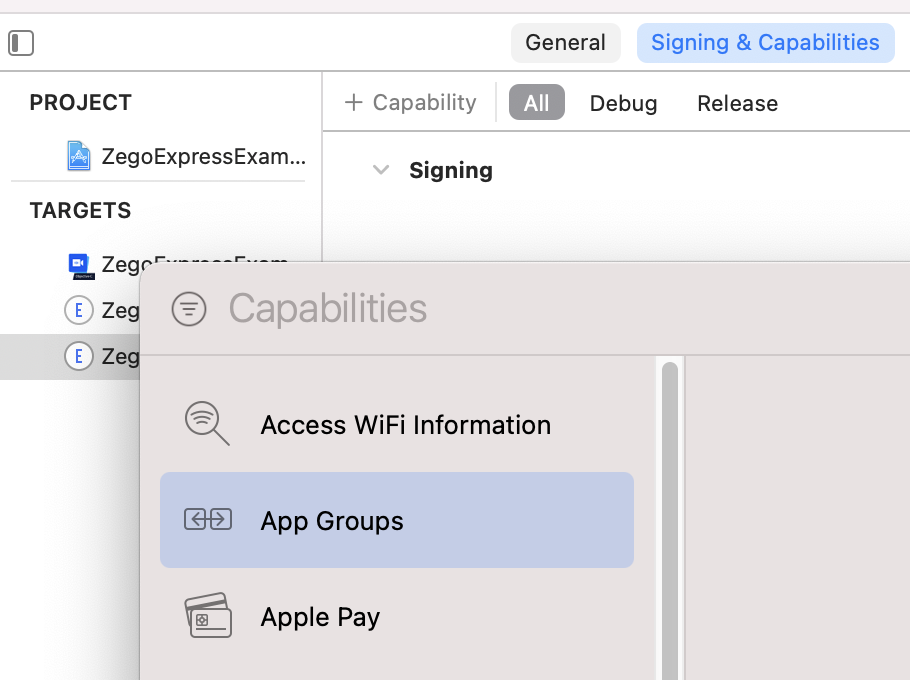Open the Signing & Capabilities tab

[x=765, y=43]
